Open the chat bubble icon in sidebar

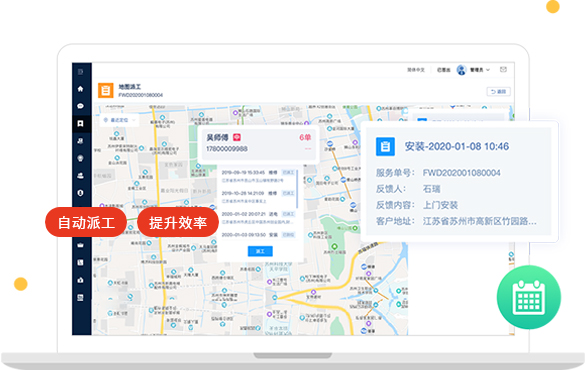pos(81,106)
